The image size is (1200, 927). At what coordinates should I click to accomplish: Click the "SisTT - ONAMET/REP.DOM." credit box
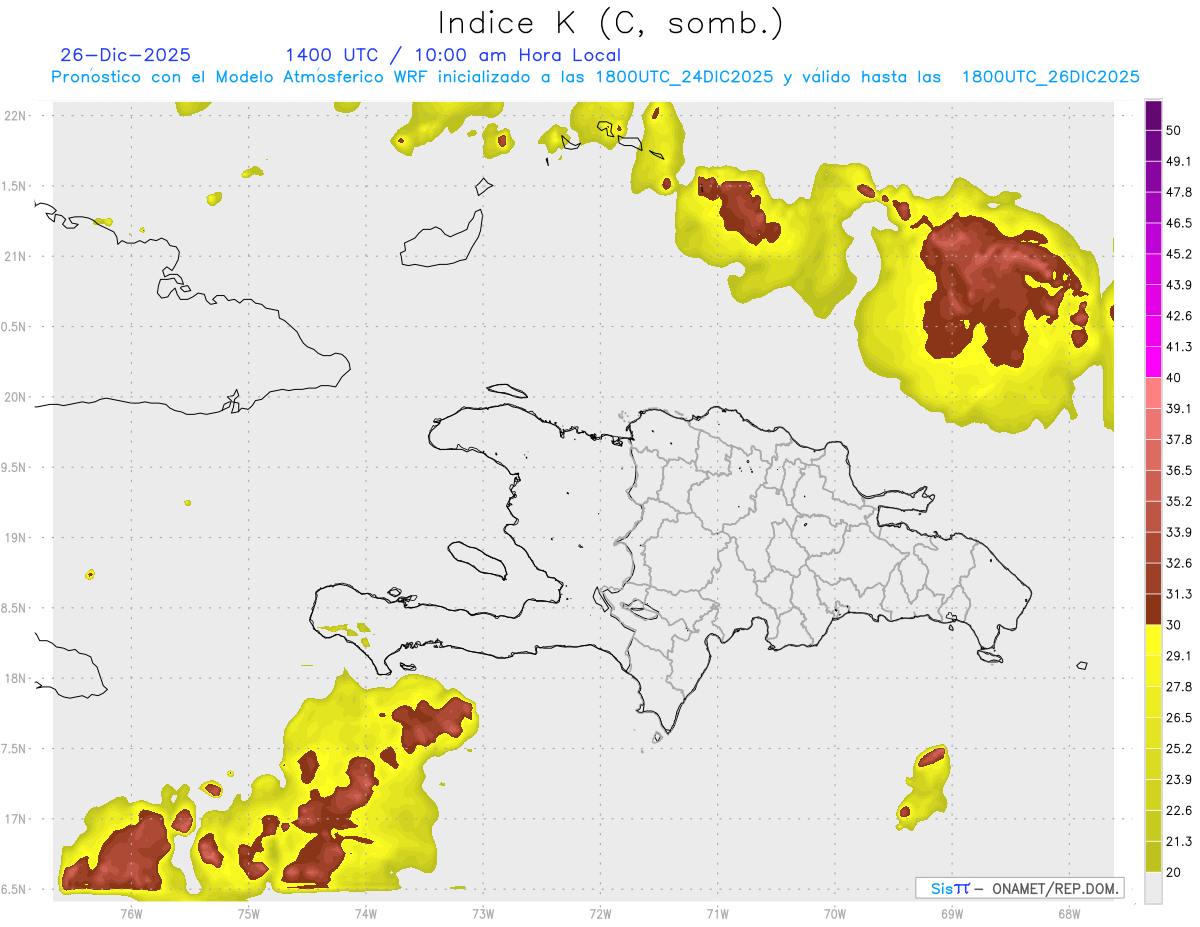point(1019,888)
